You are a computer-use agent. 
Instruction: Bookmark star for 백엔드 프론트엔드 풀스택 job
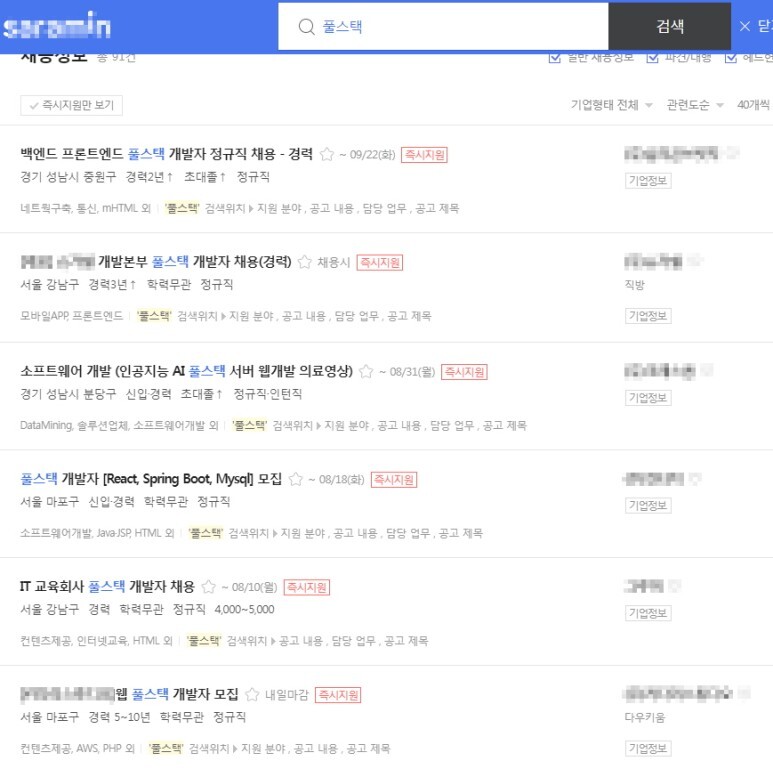326,154
